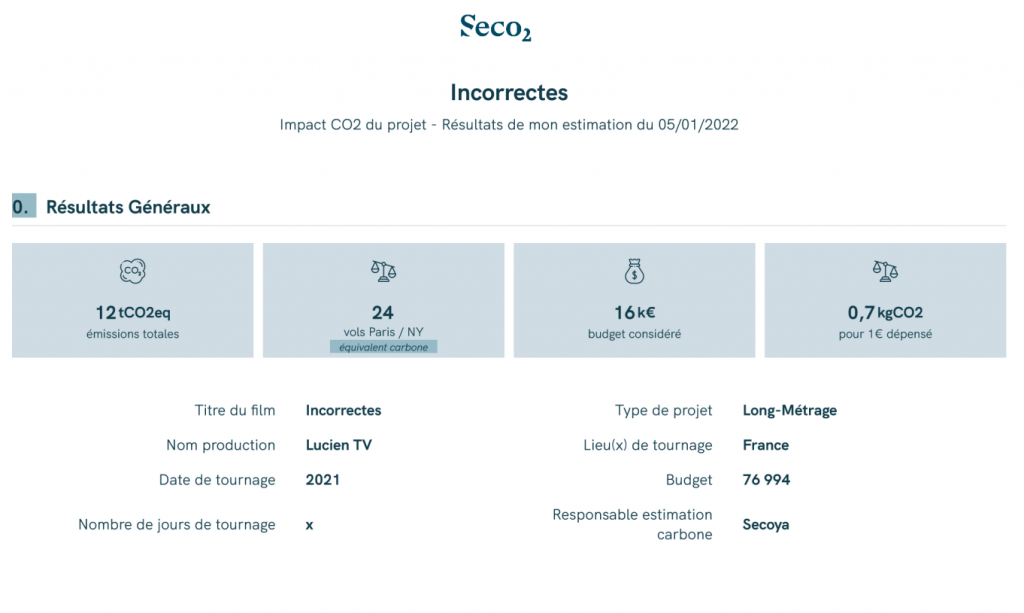
Task: Click the France filming location value
Action: click(765, 445)
